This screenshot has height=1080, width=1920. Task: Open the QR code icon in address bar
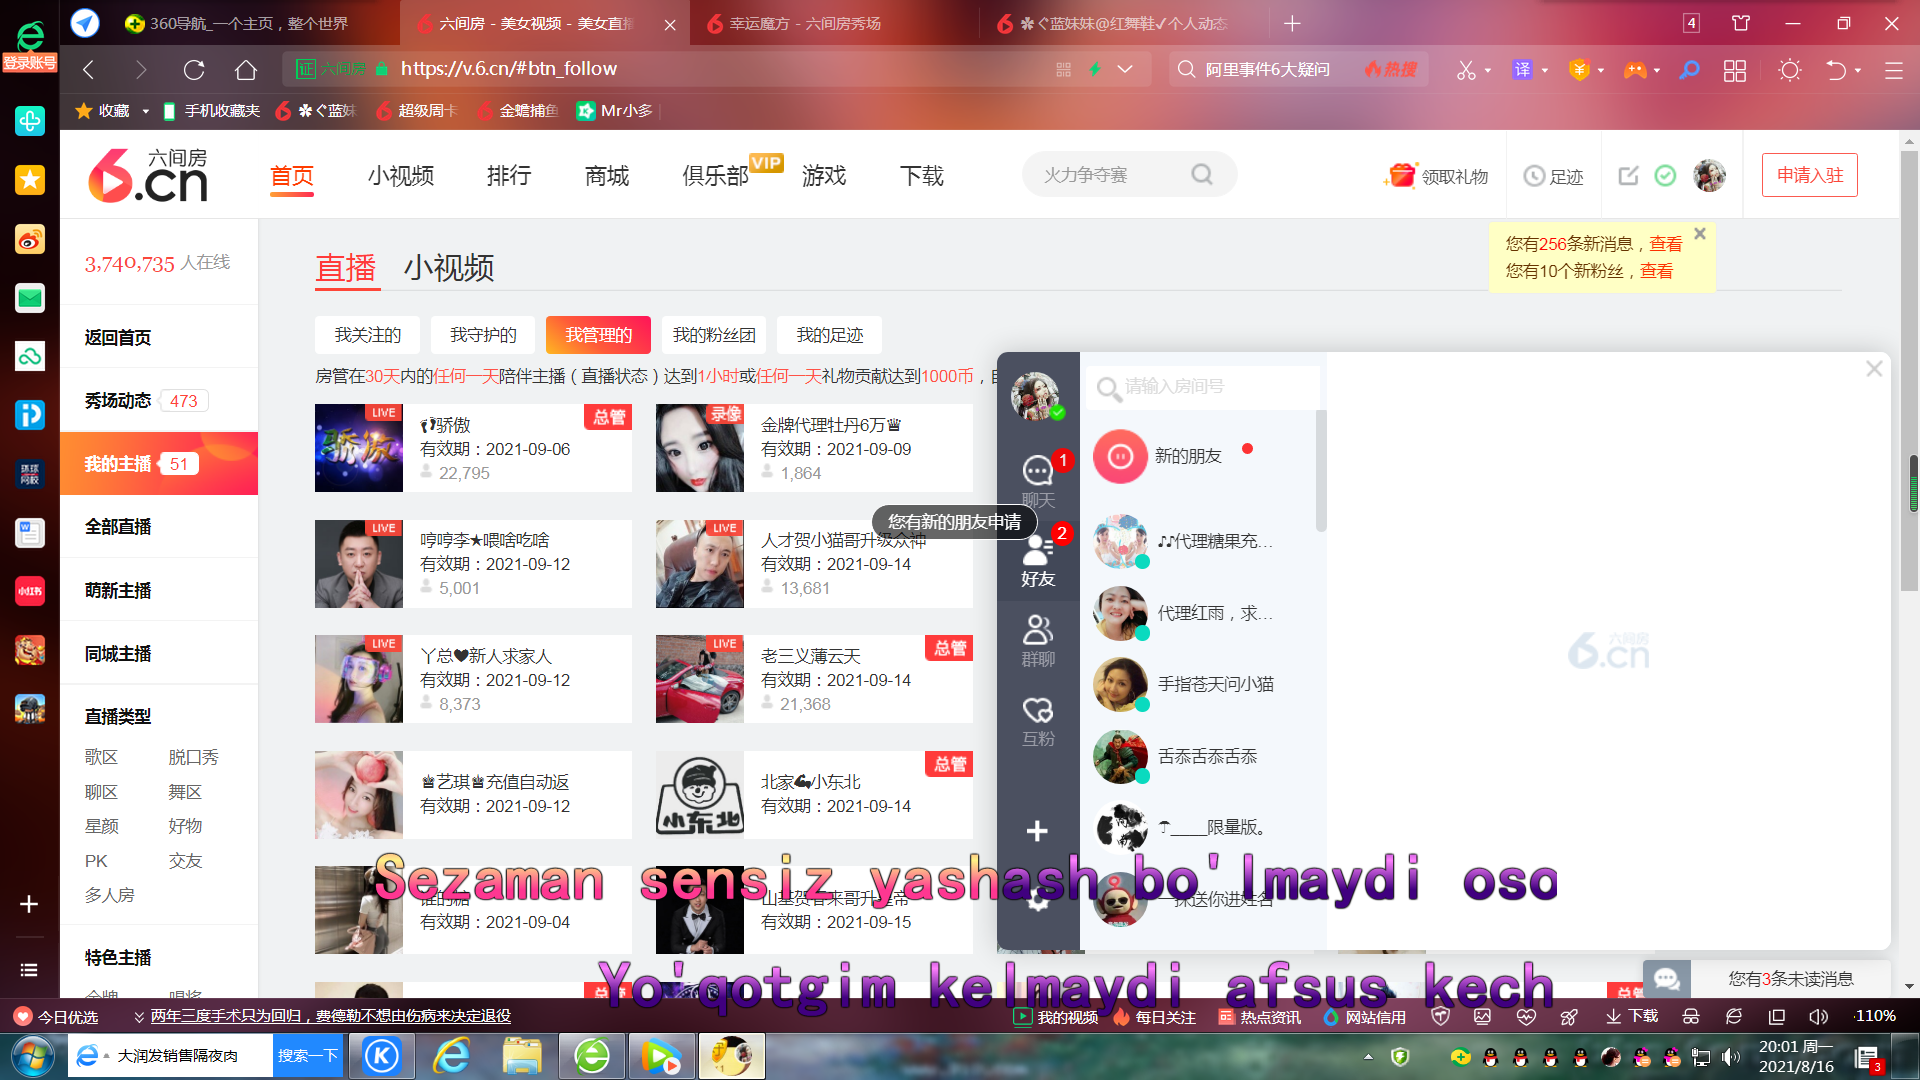point(1063,69)
